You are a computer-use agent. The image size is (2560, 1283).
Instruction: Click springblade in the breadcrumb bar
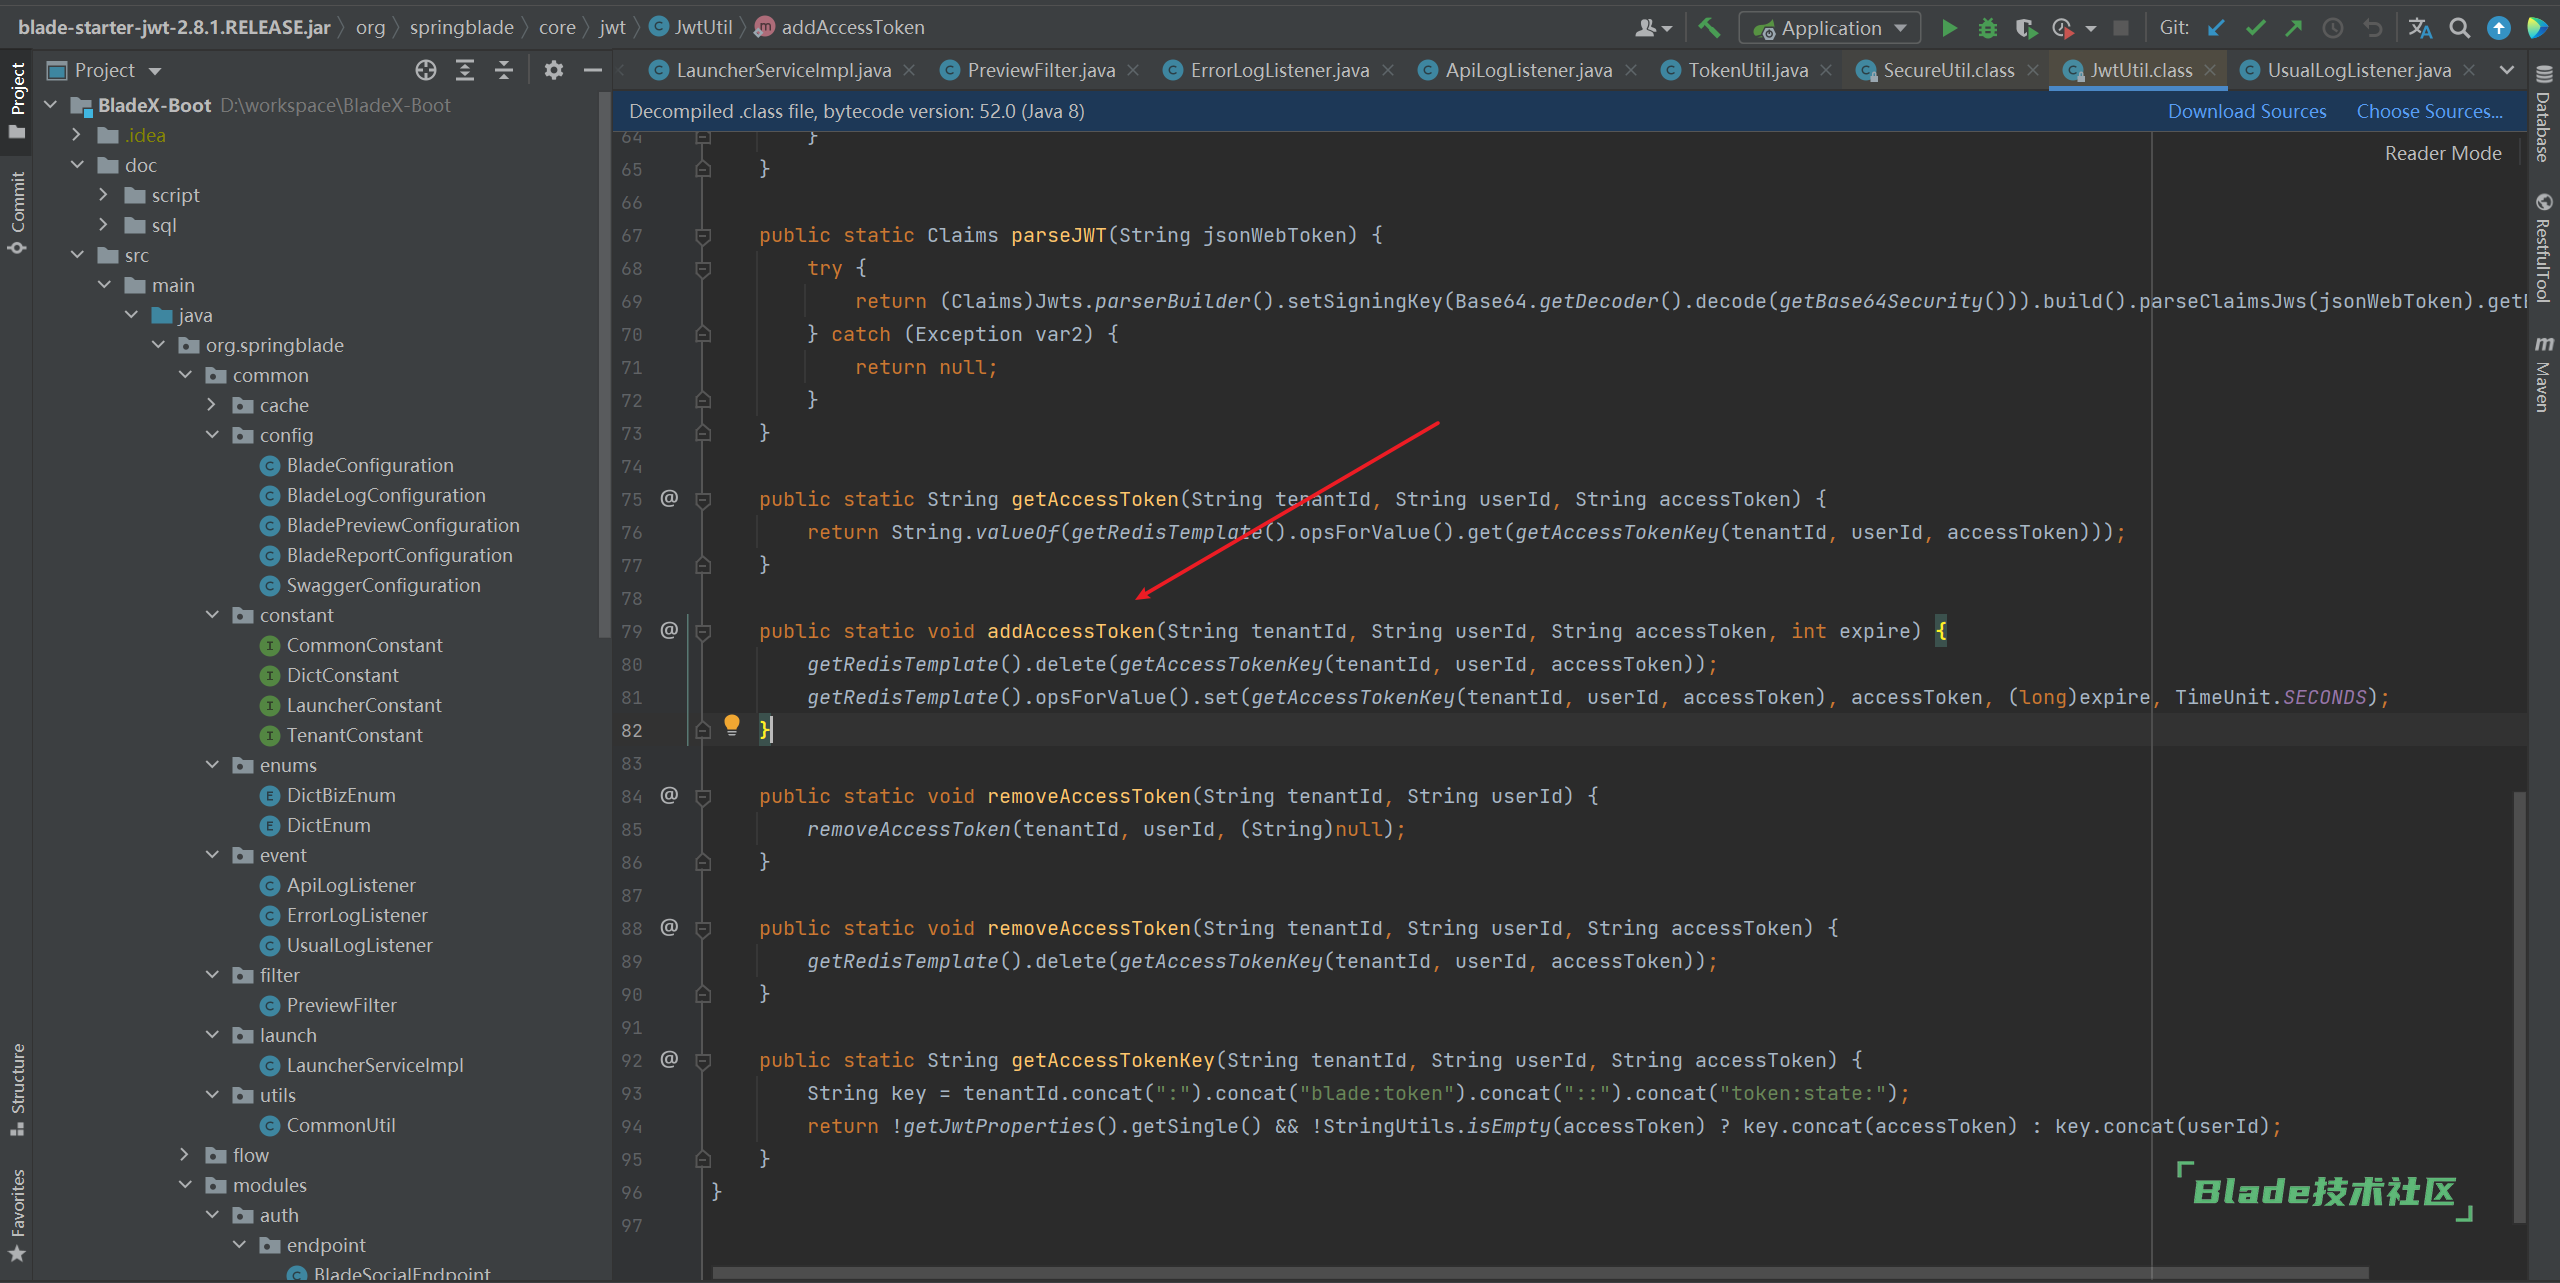tap(461, 27)
